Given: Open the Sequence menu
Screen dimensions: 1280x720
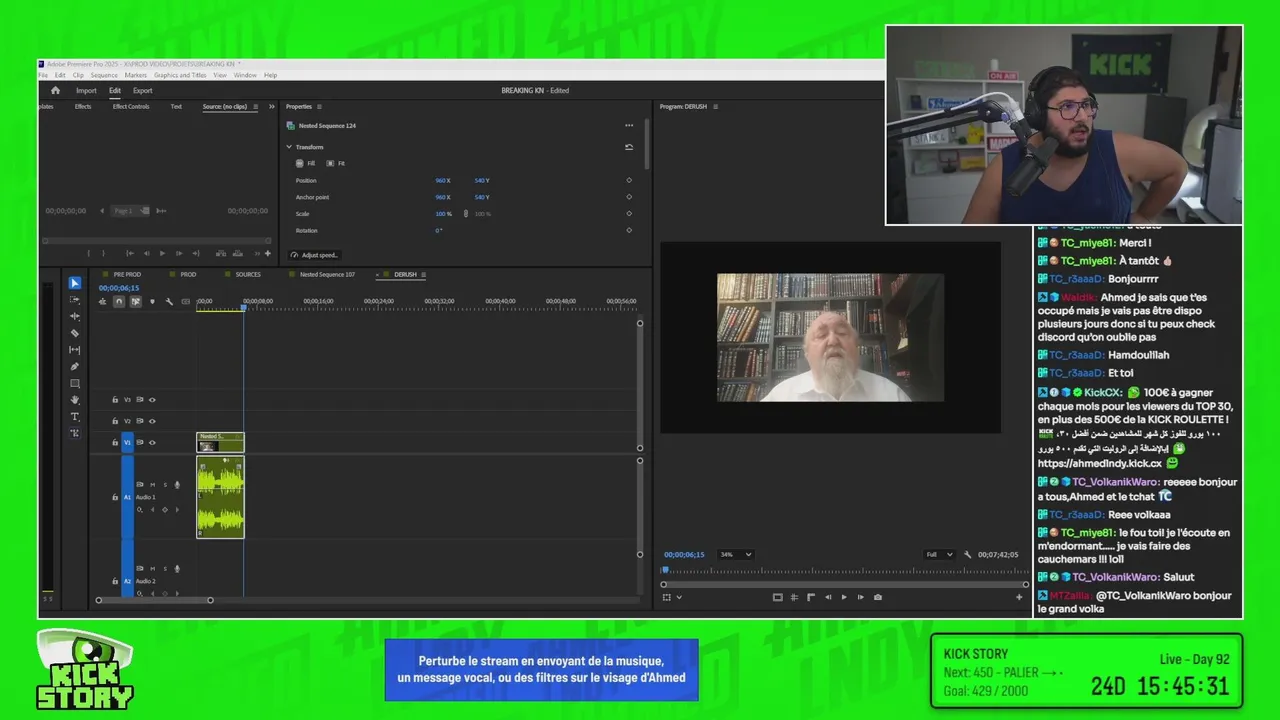Looking at the screenshot, I should click(104, 75).
